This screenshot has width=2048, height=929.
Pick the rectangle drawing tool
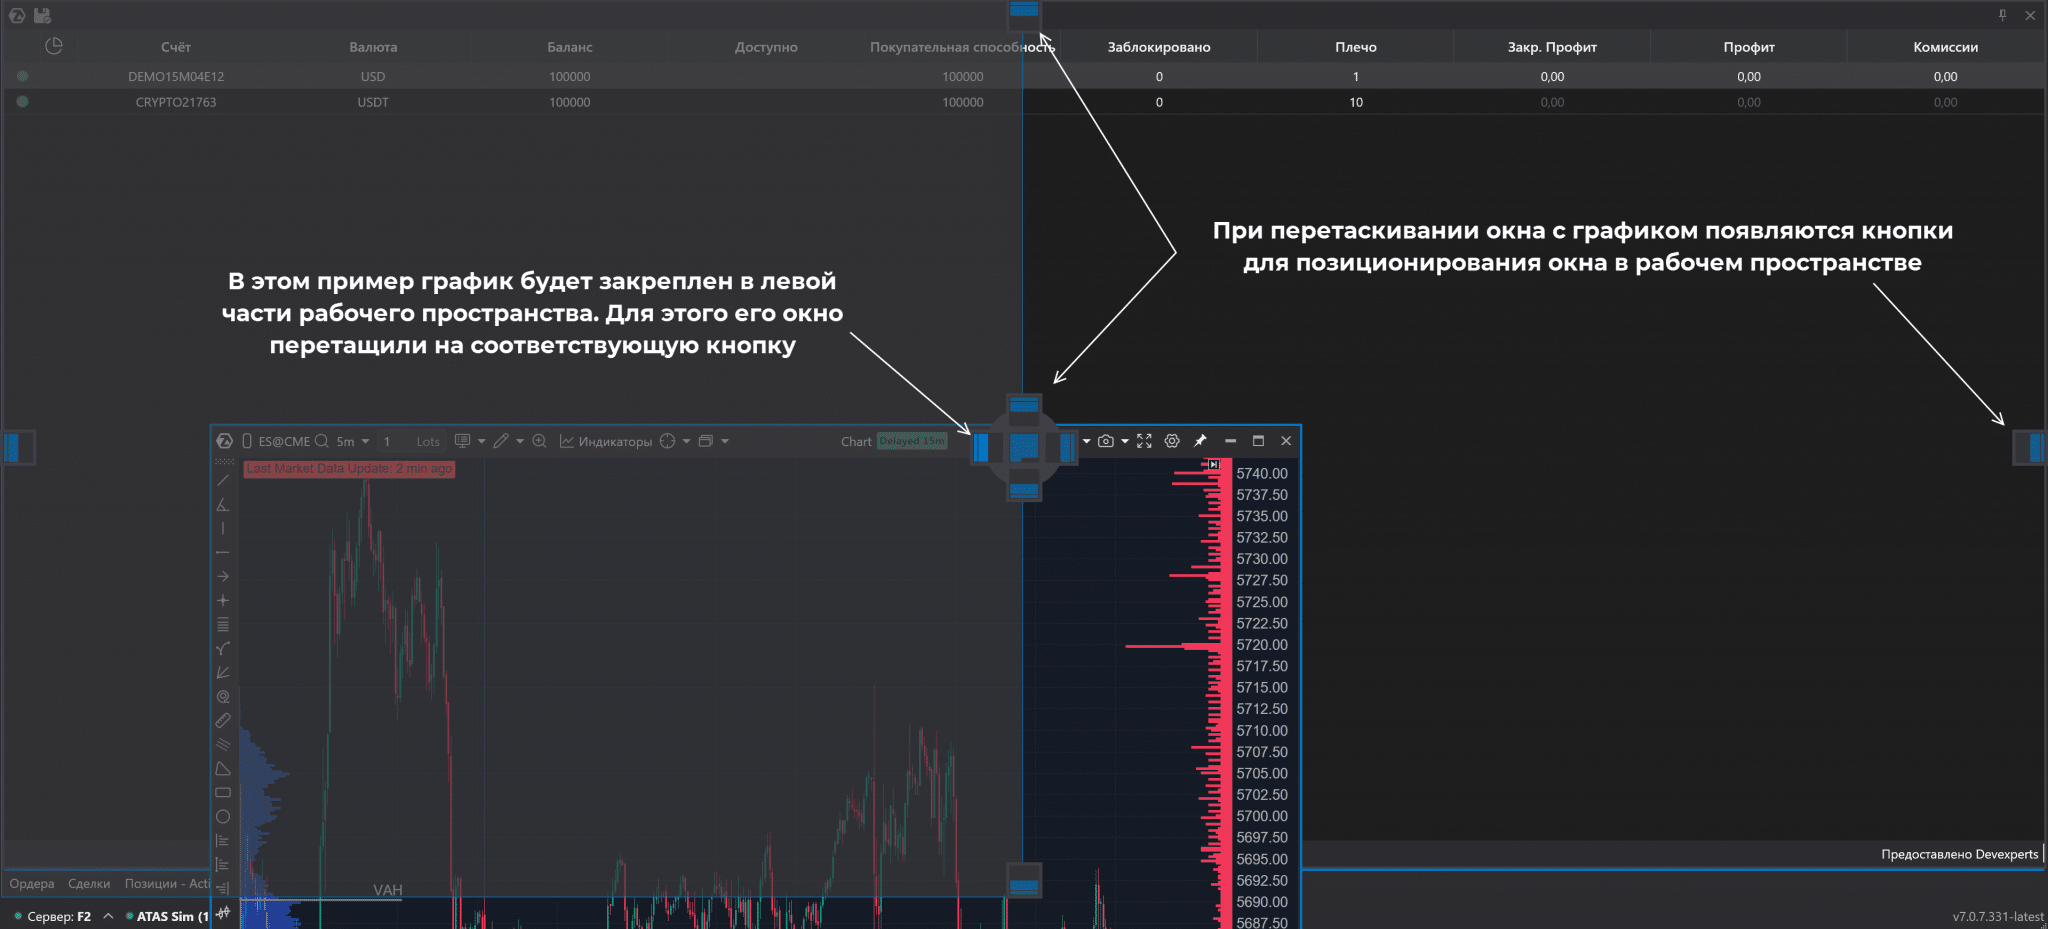(x=223, y=793)
